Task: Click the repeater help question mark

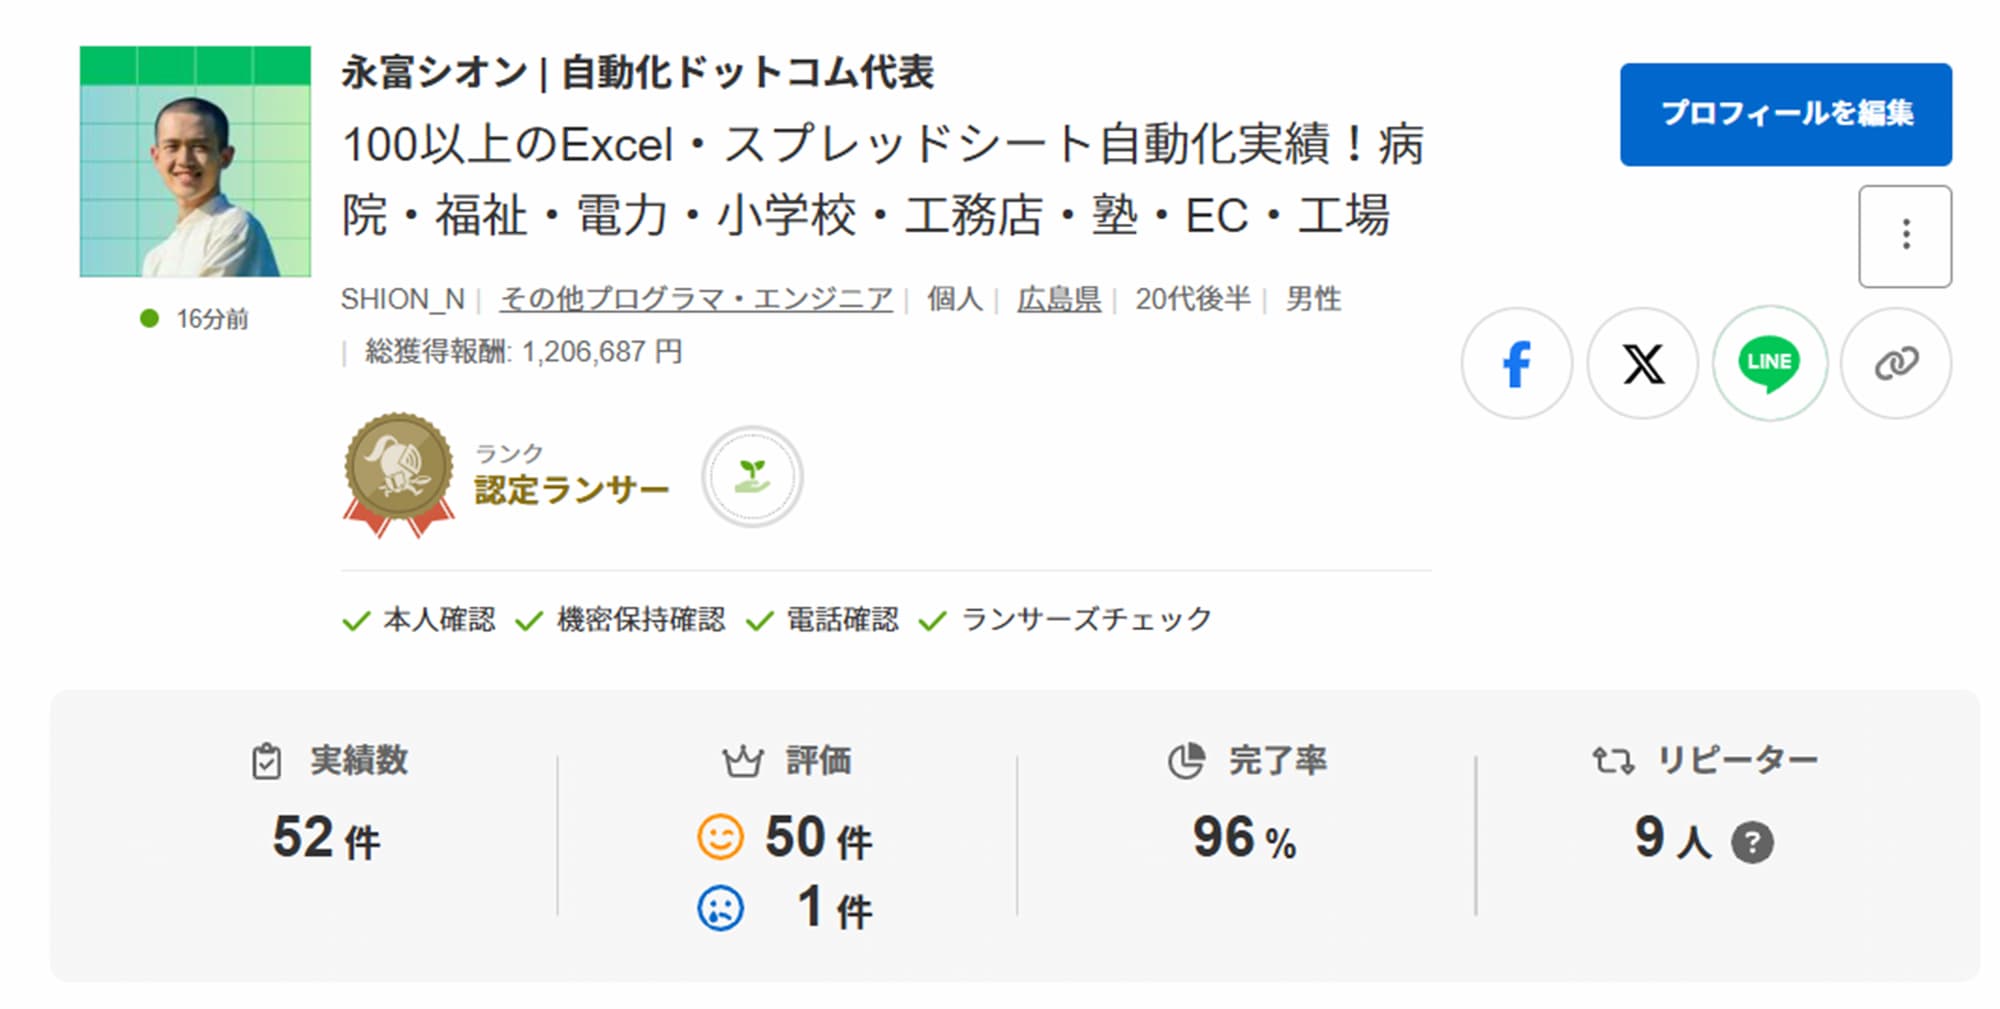Action: pyautogui.click(x=1752, y=842)
